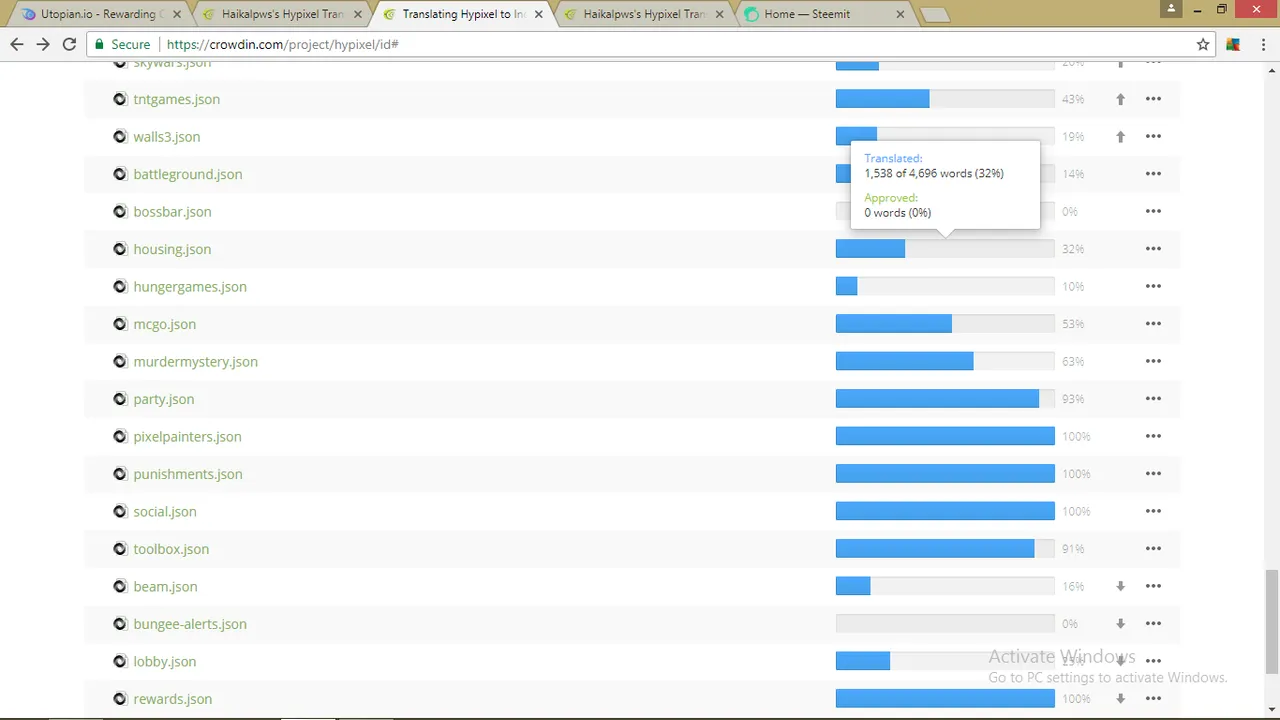Image resolution: width=1280 pixels, height=720 pixels.
Task: Click the toolbox.json progress bar
Action: (945, 549)
